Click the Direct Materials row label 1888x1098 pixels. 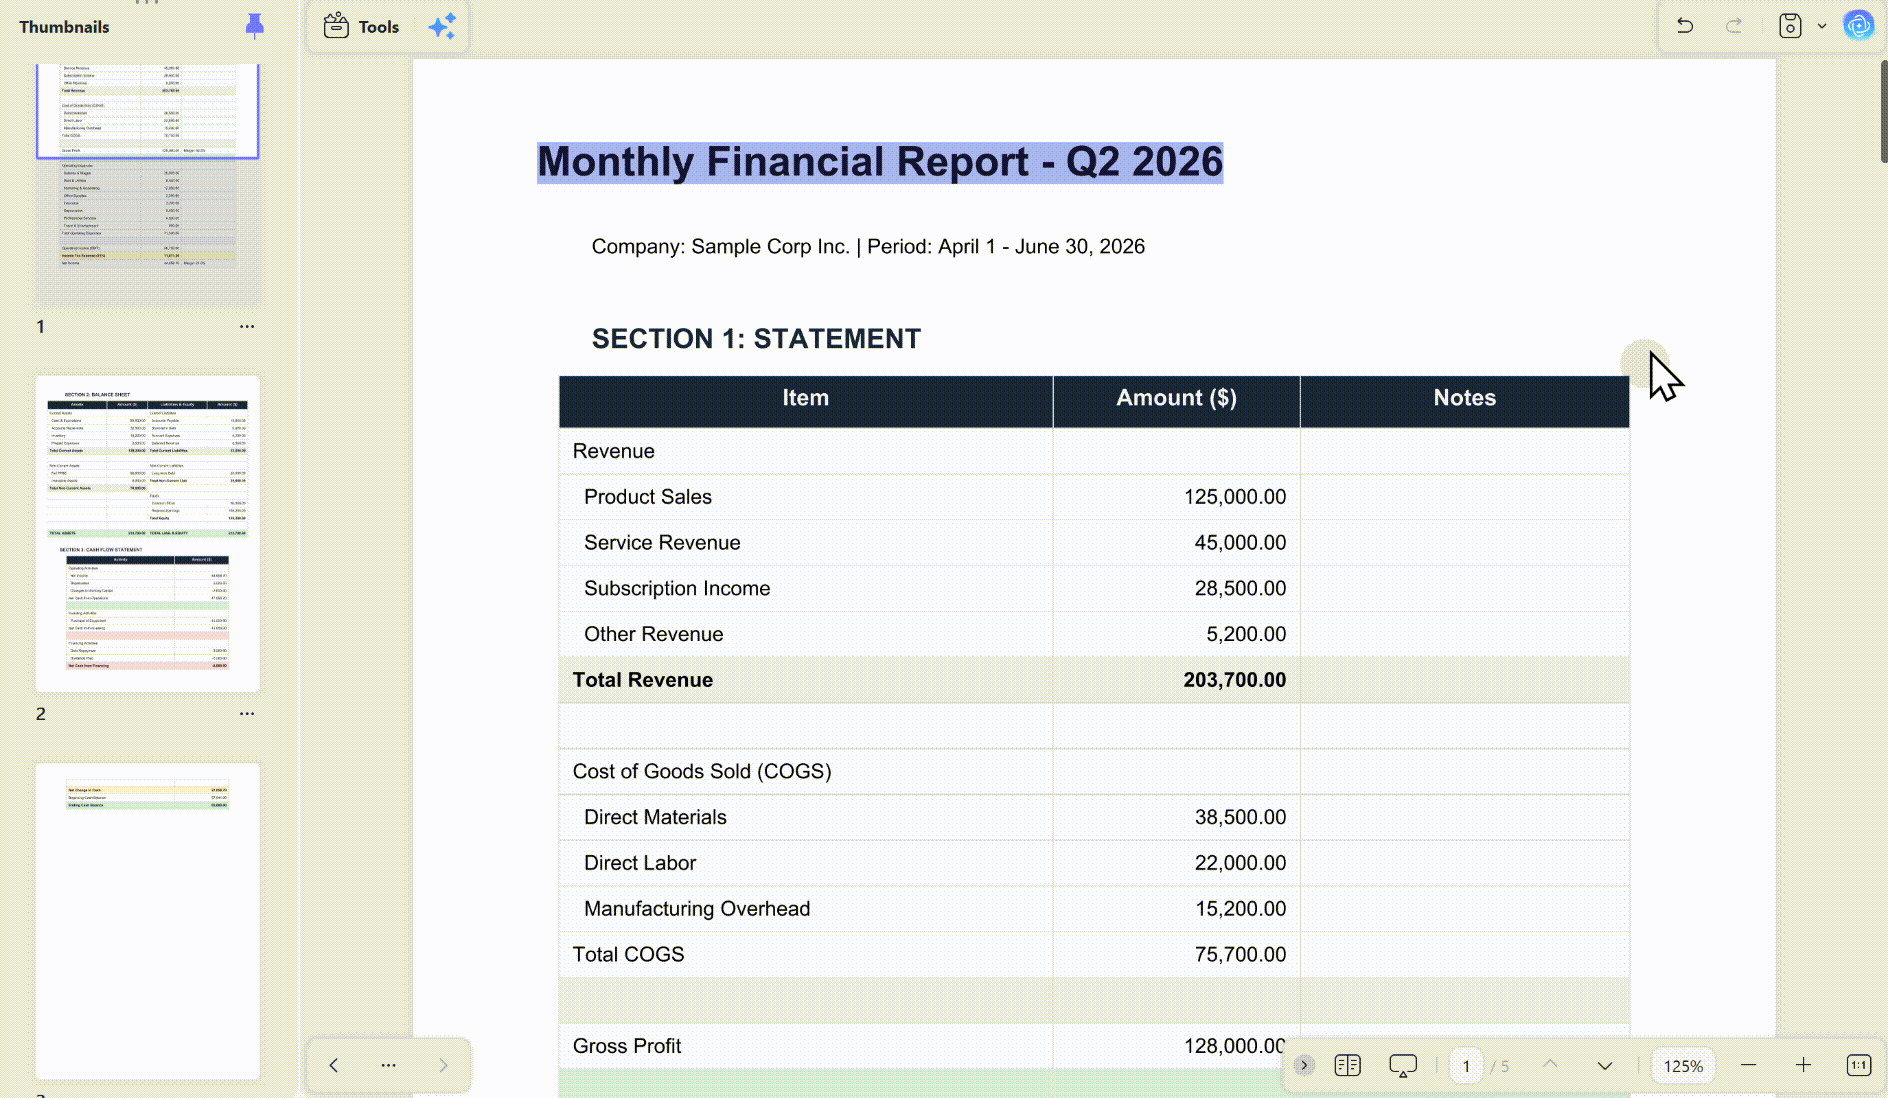[655, 818]
